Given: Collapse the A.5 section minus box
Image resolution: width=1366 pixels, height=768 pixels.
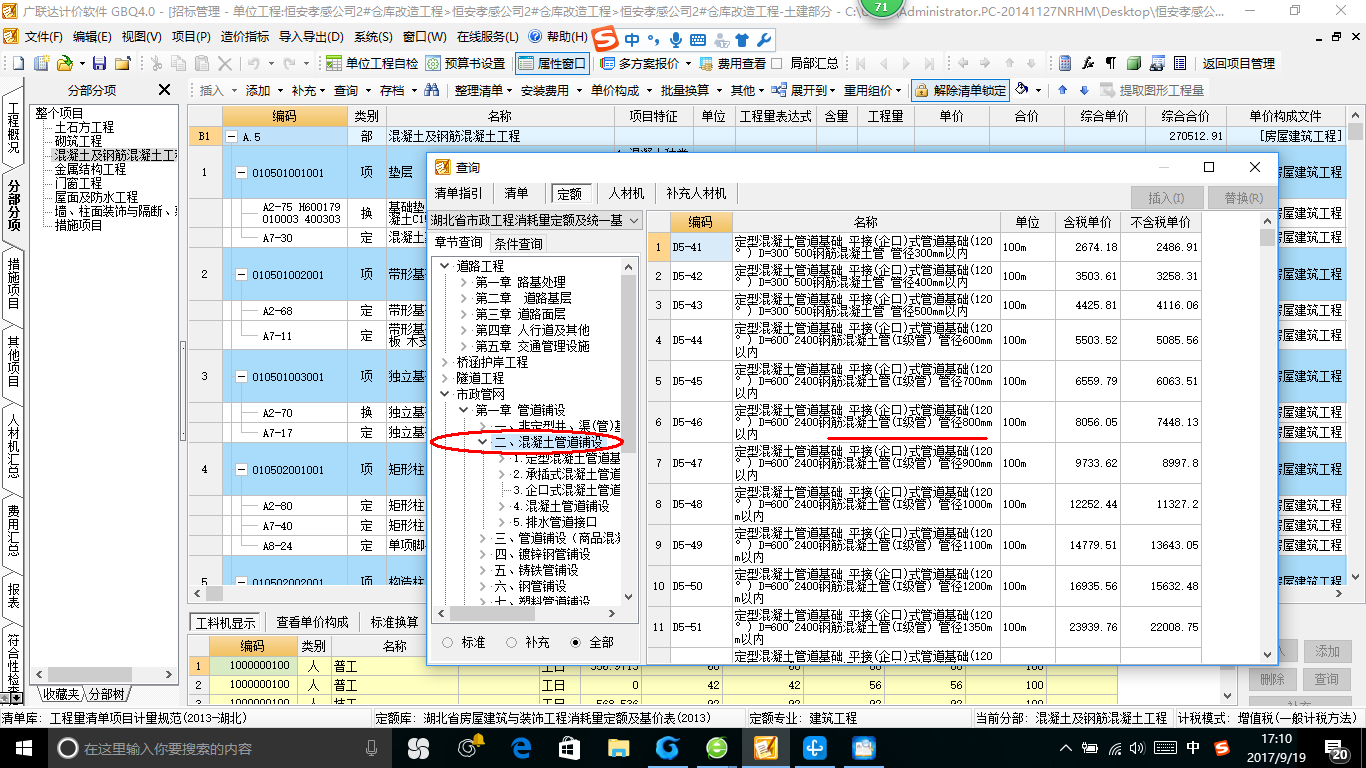Looking at the screenshot, I should coord(232,136).
